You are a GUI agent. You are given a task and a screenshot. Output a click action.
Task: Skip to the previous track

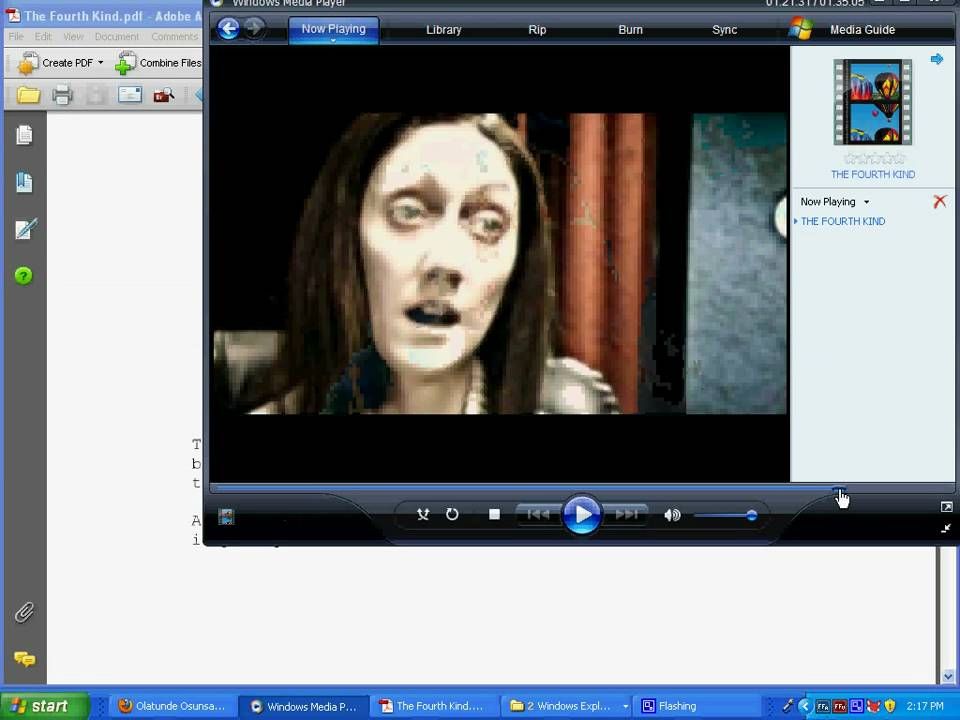(538, 514)
